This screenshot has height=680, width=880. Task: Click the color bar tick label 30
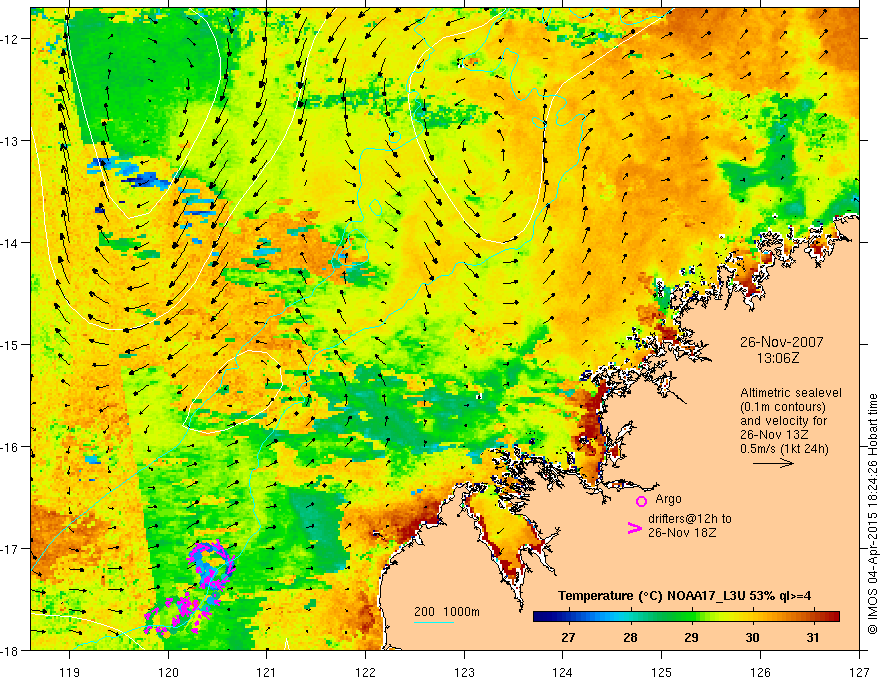[x=752, y=638]
